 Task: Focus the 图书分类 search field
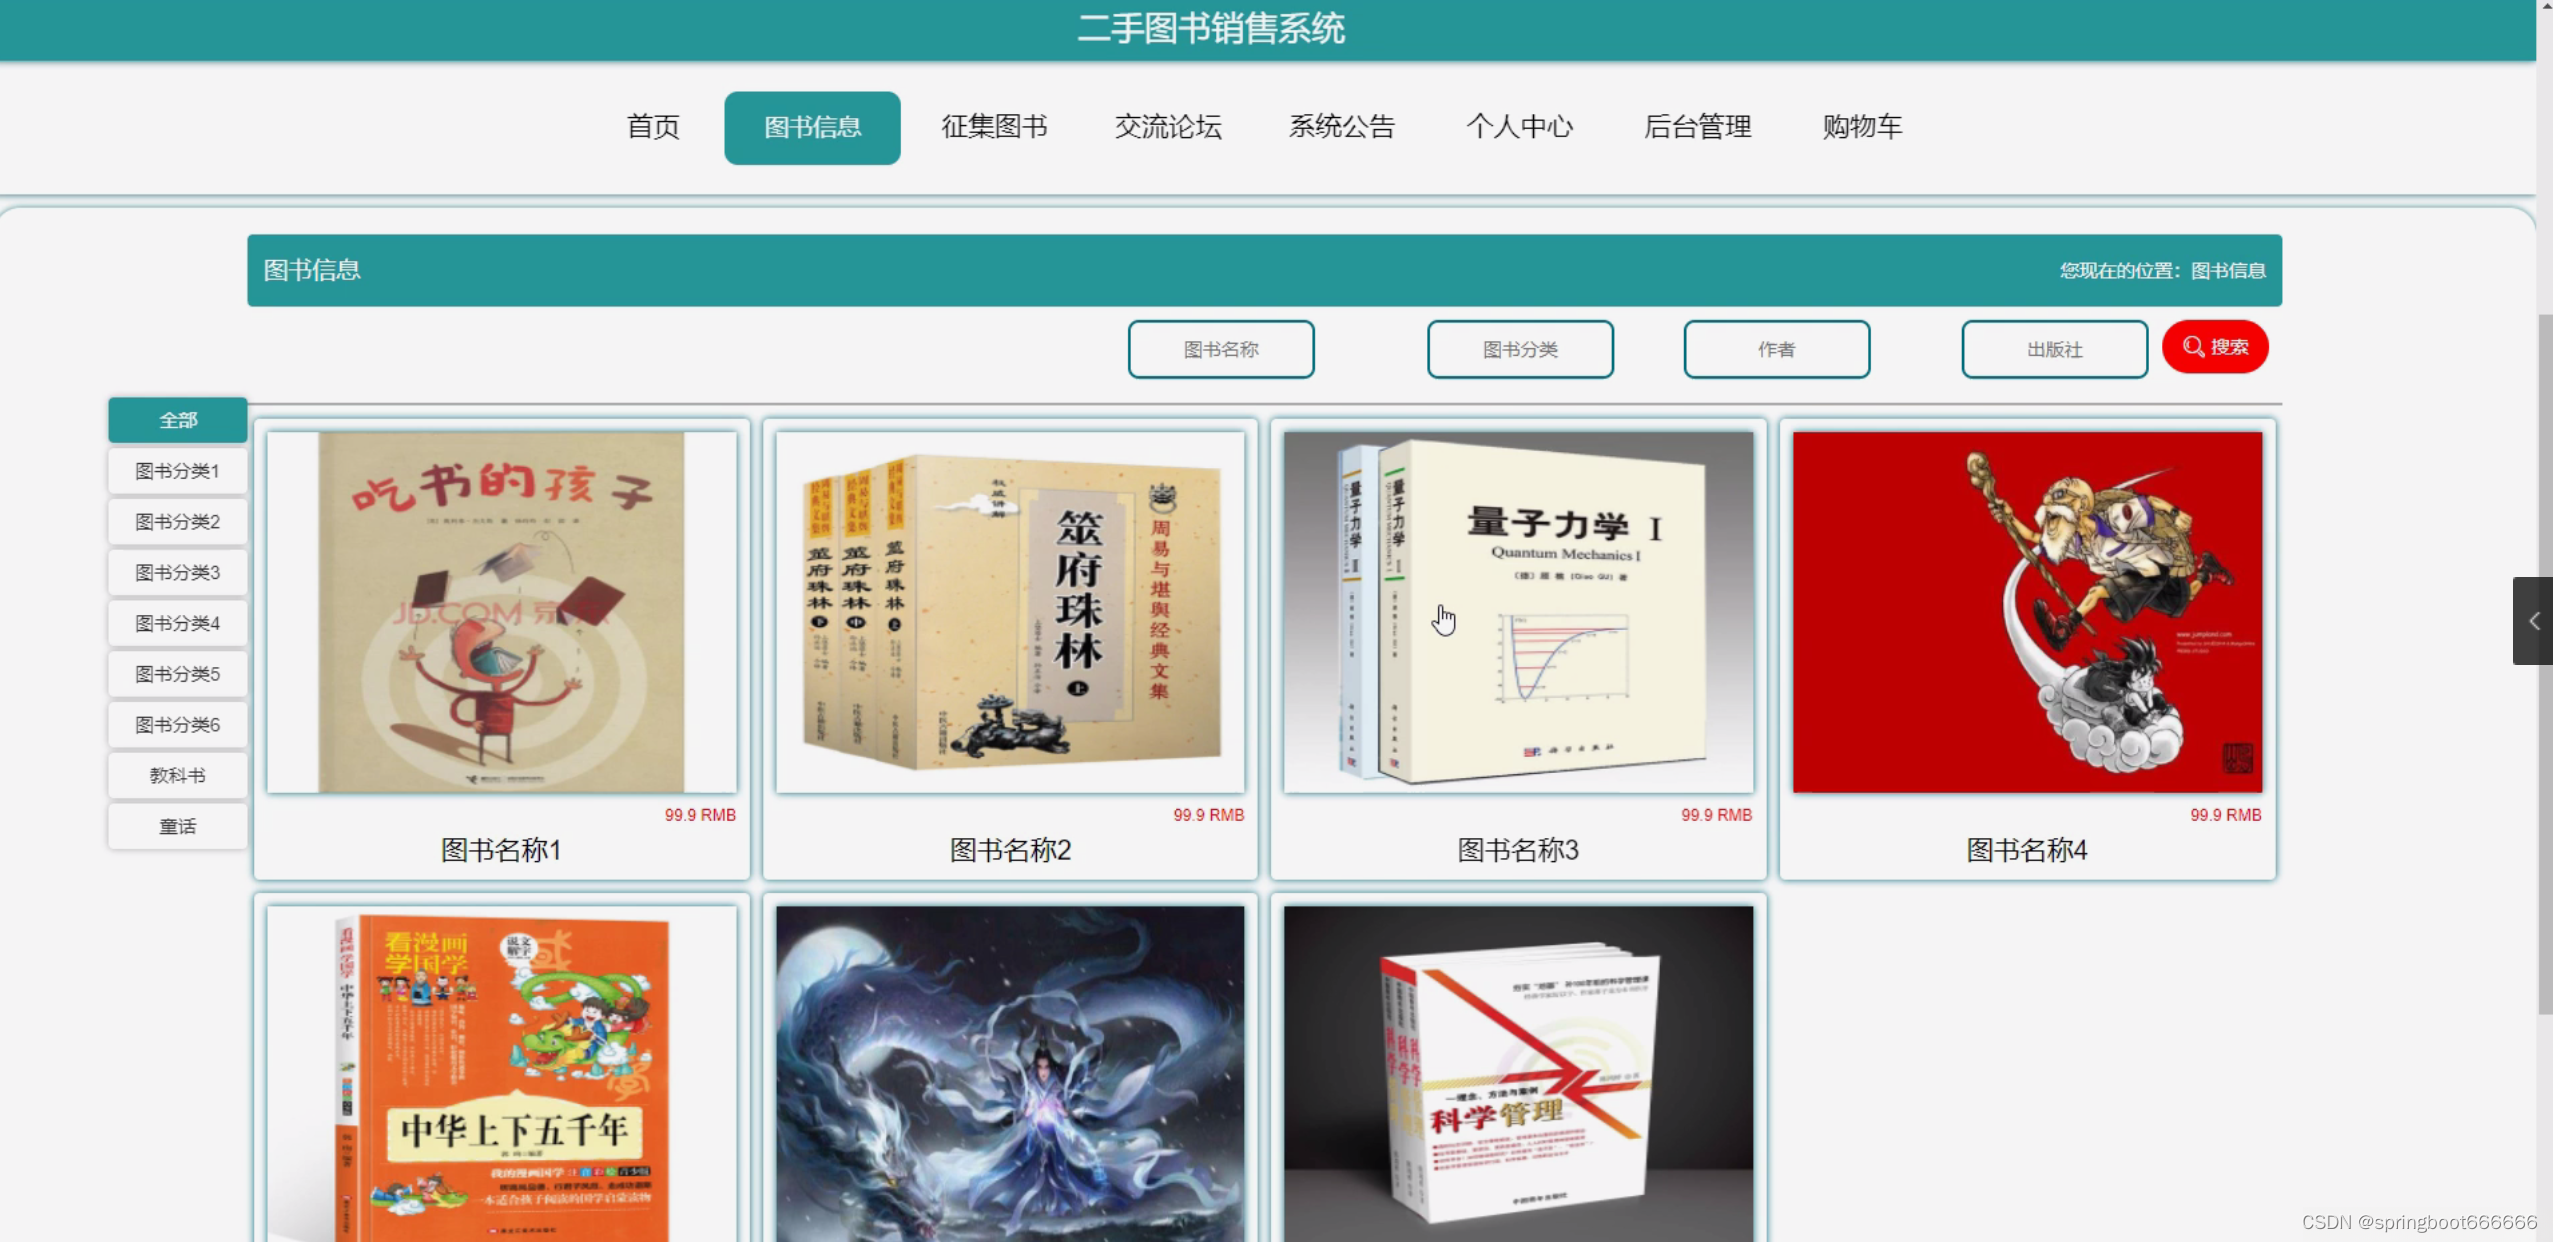click(1519, 349)
